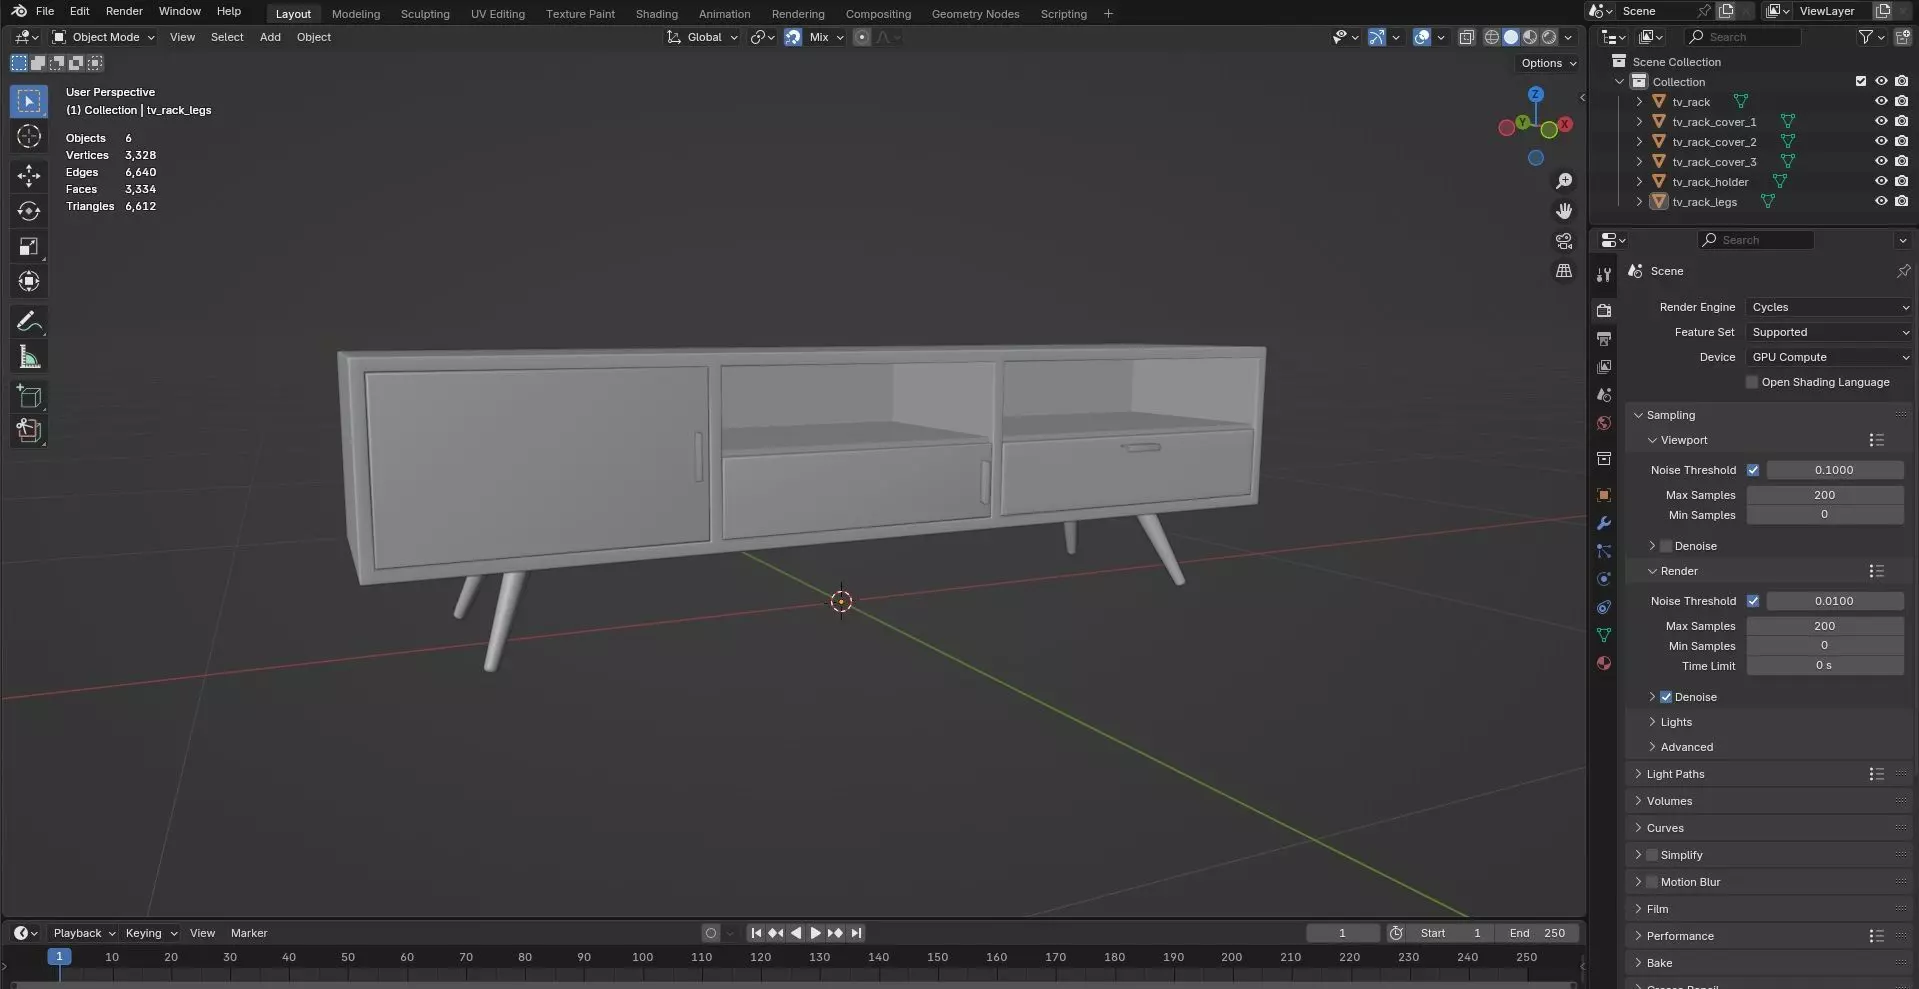Open the File menu
The width and height of the screenshot is (1919, 989).
pos(45,11)
